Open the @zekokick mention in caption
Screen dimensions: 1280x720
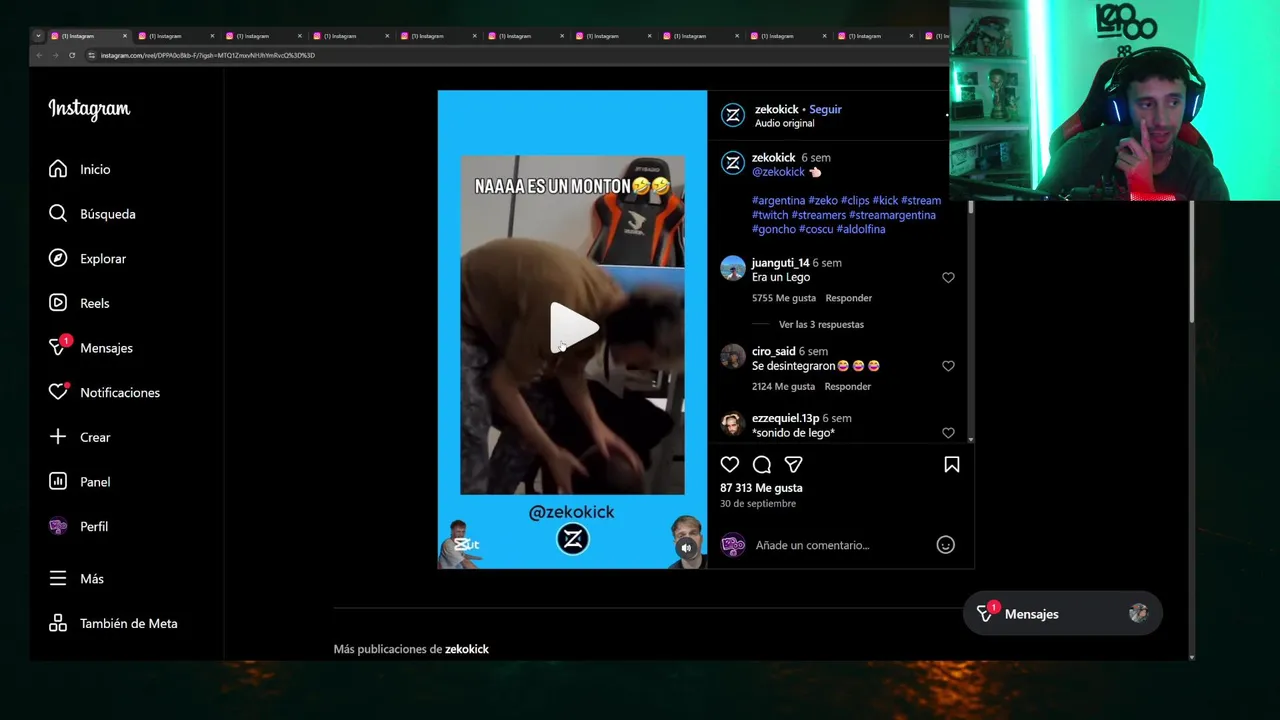(x=778, y=172)
